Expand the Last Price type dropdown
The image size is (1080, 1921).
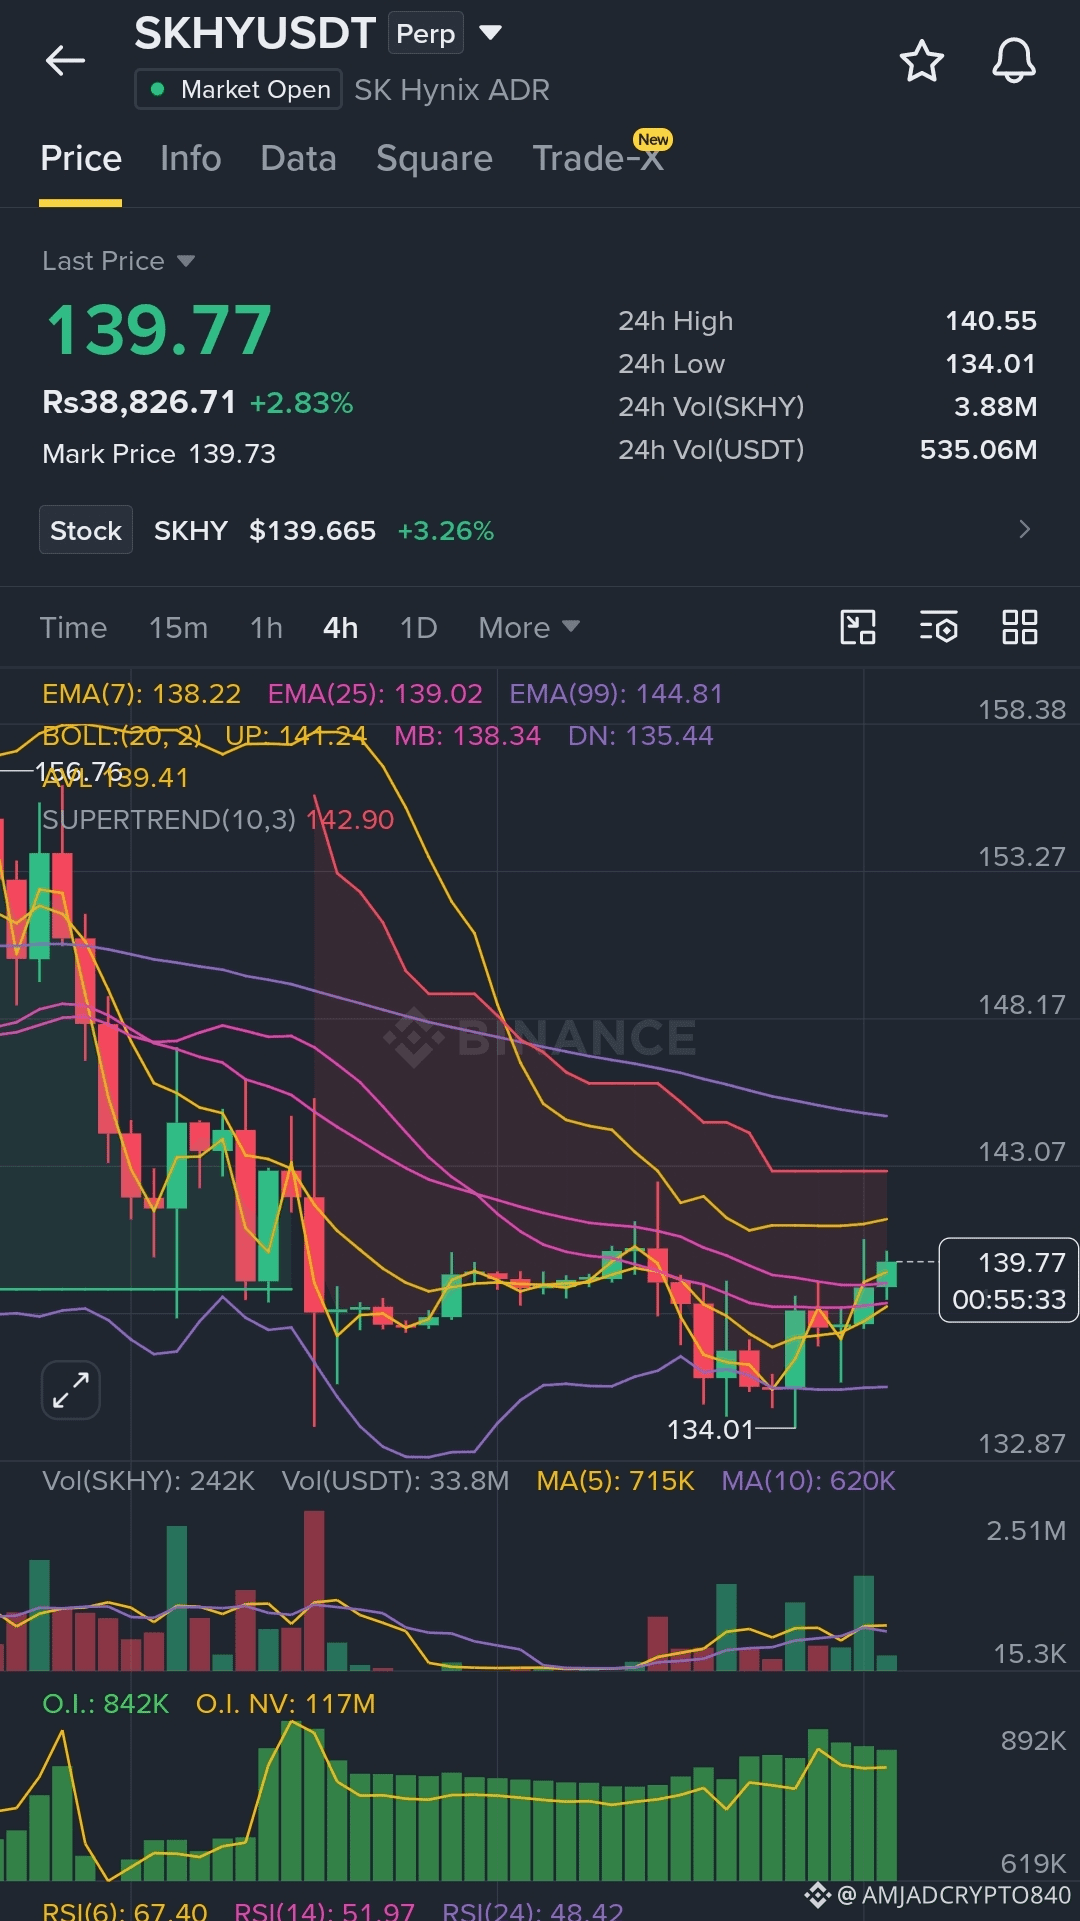pos(185,261)
